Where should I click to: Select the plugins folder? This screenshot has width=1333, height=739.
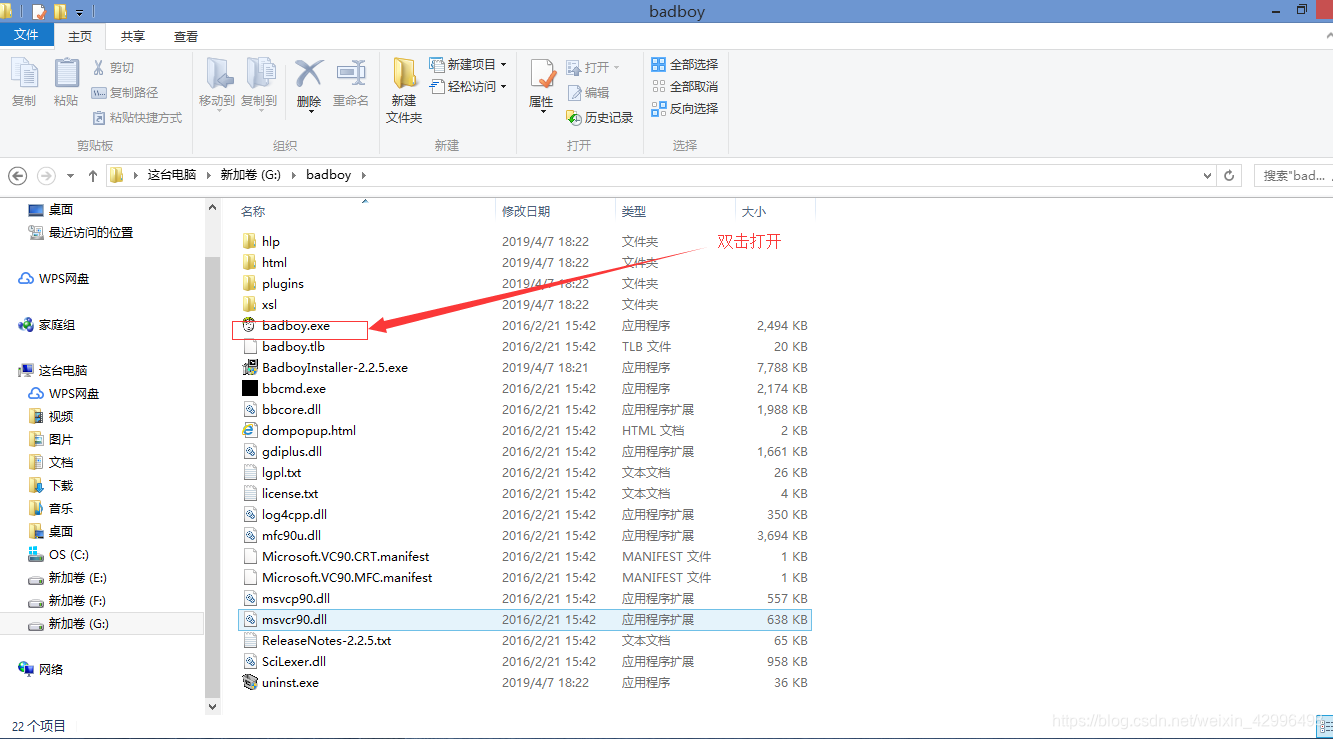click(x=273, y=283)
